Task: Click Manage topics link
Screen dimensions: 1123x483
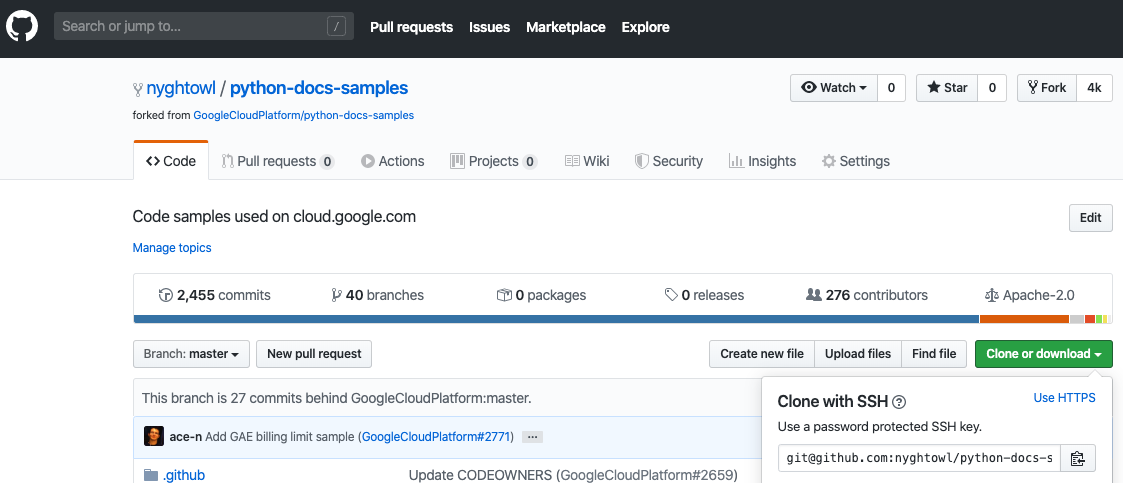Action: [x=172, y=248]
